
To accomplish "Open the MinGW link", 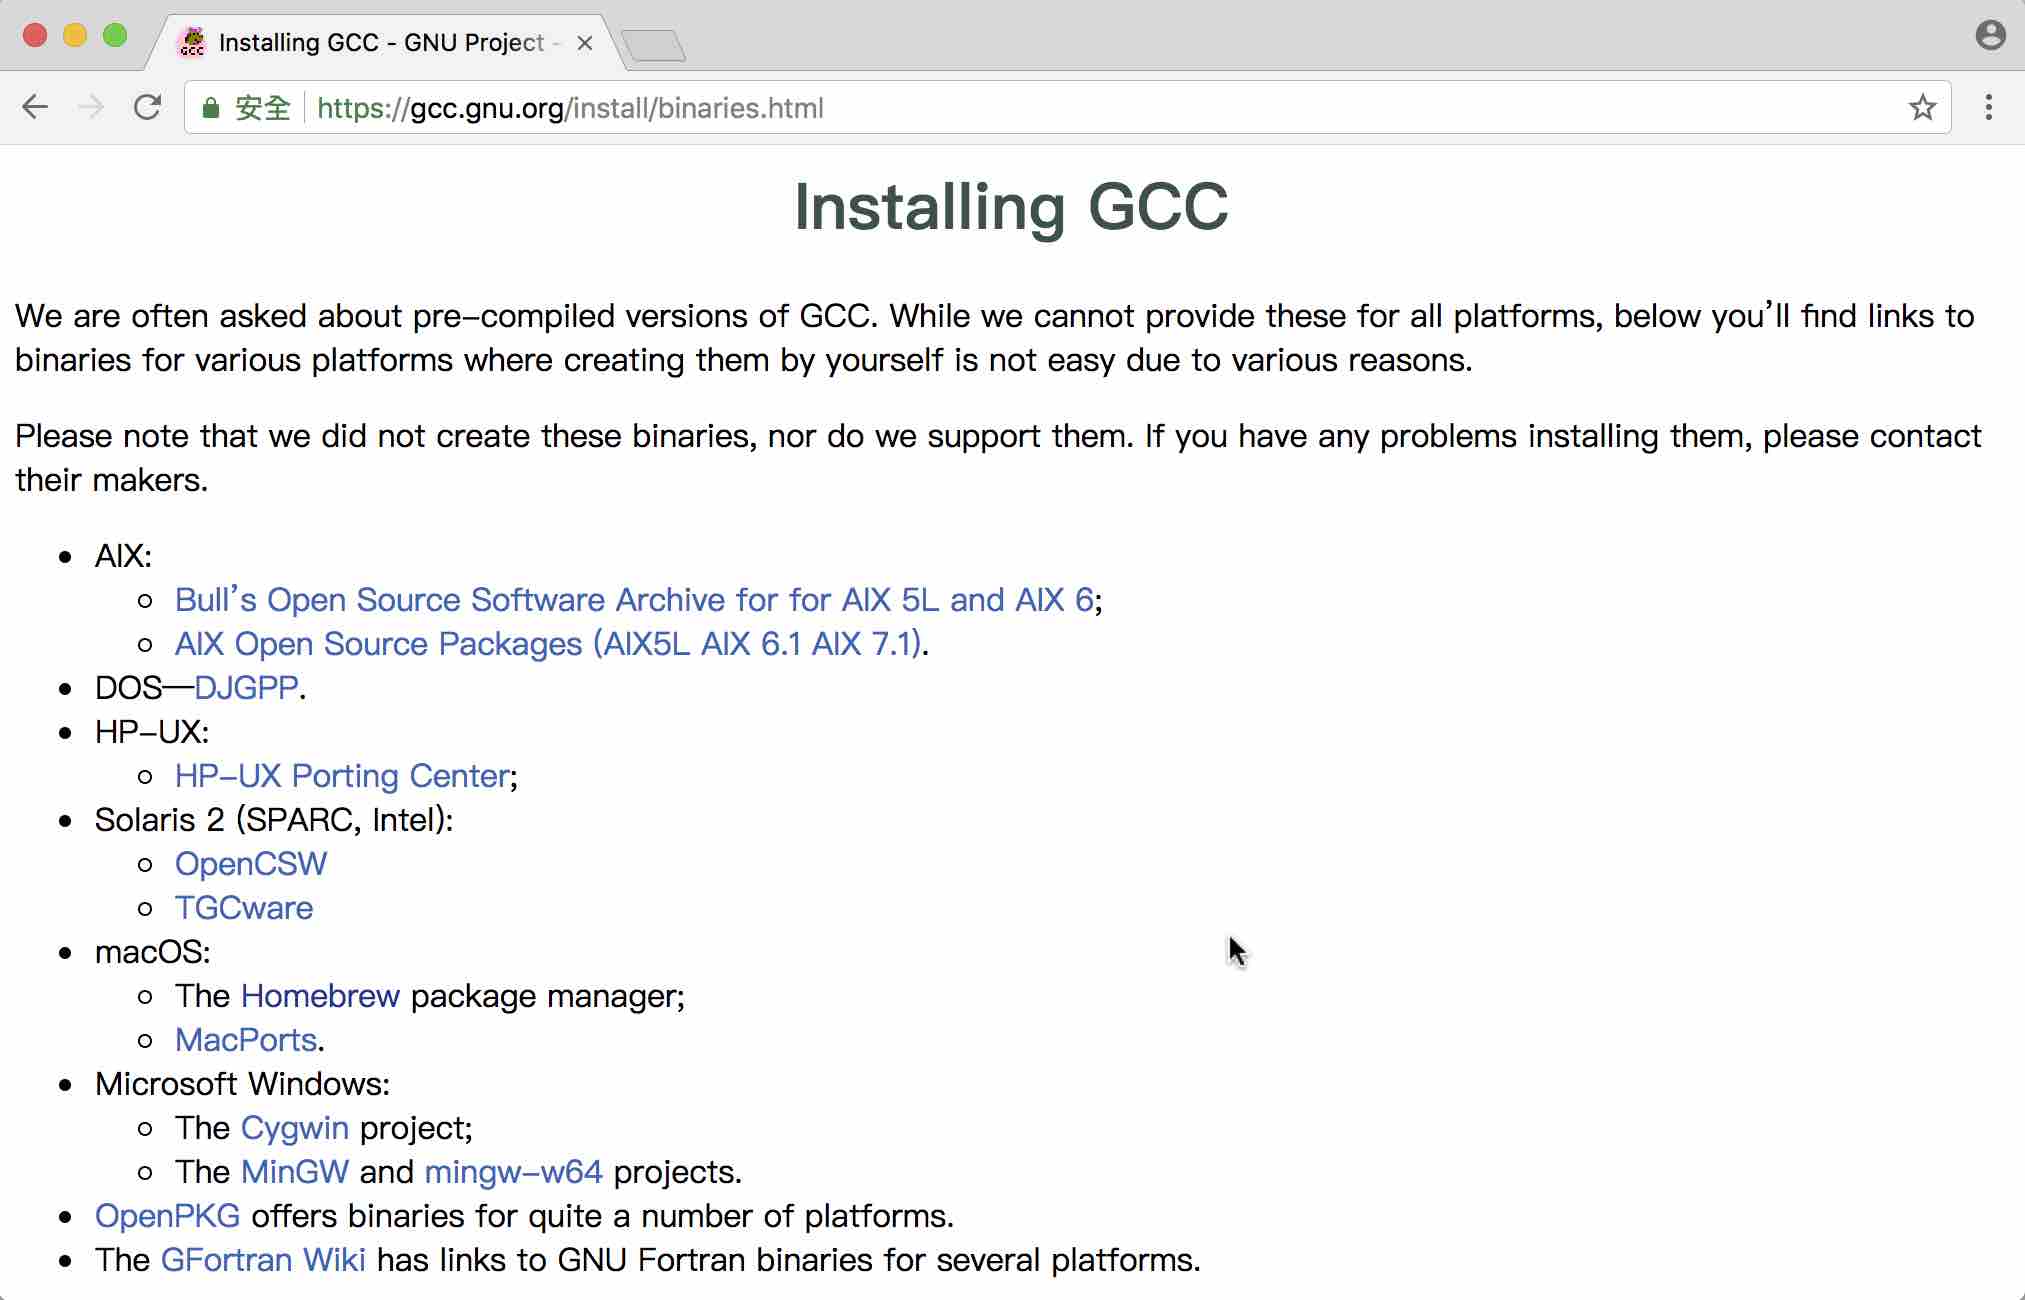I will (x=295, y=1172).
